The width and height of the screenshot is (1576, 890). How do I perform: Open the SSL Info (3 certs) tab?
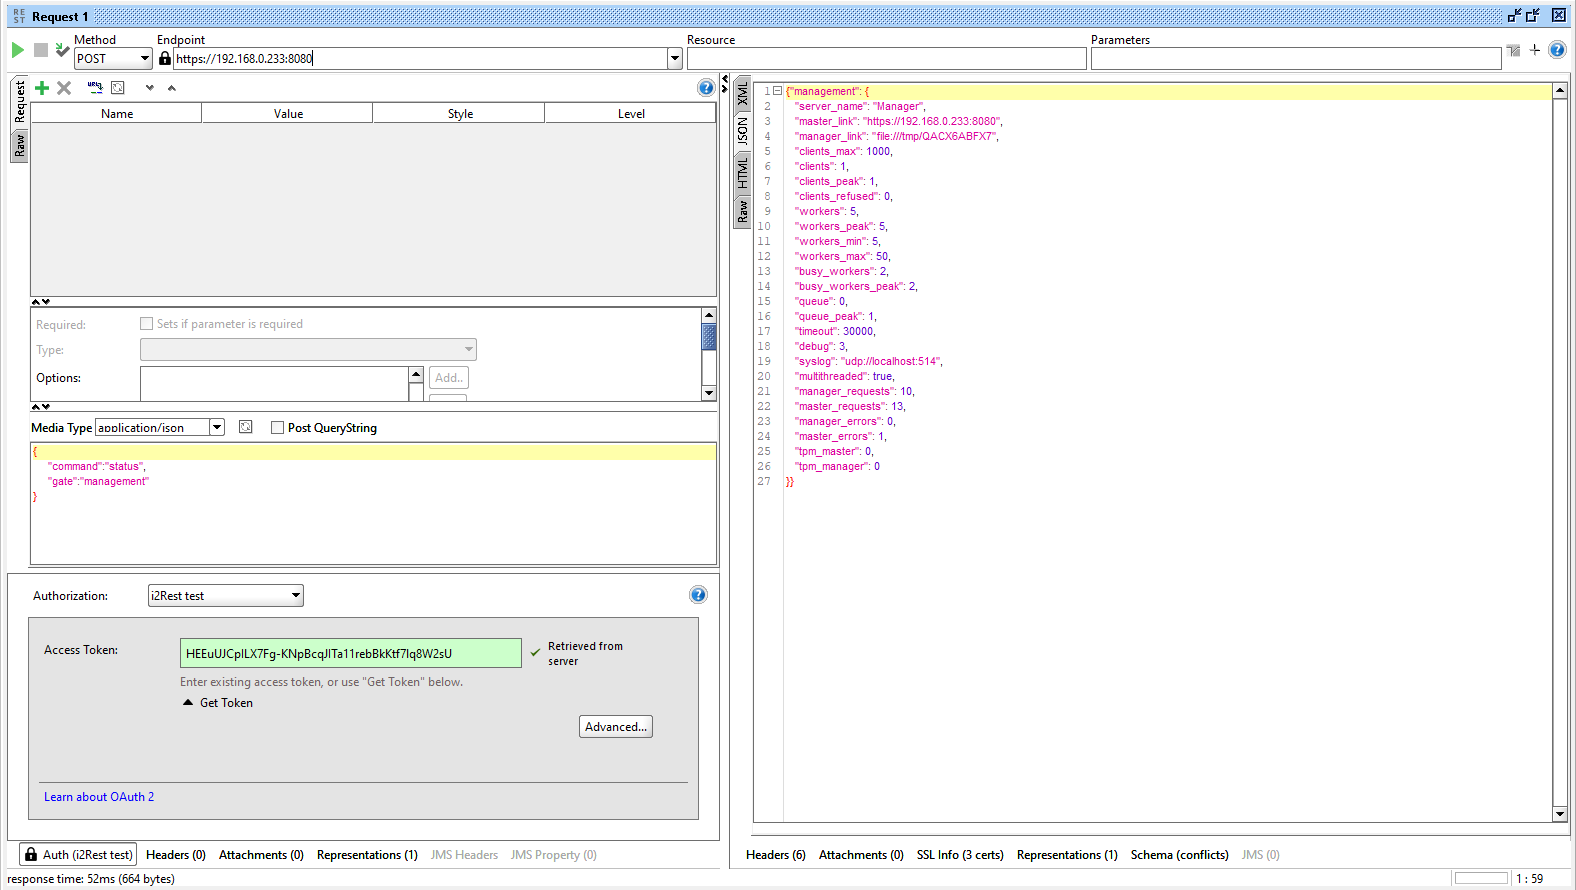click(x=960, y=855)
